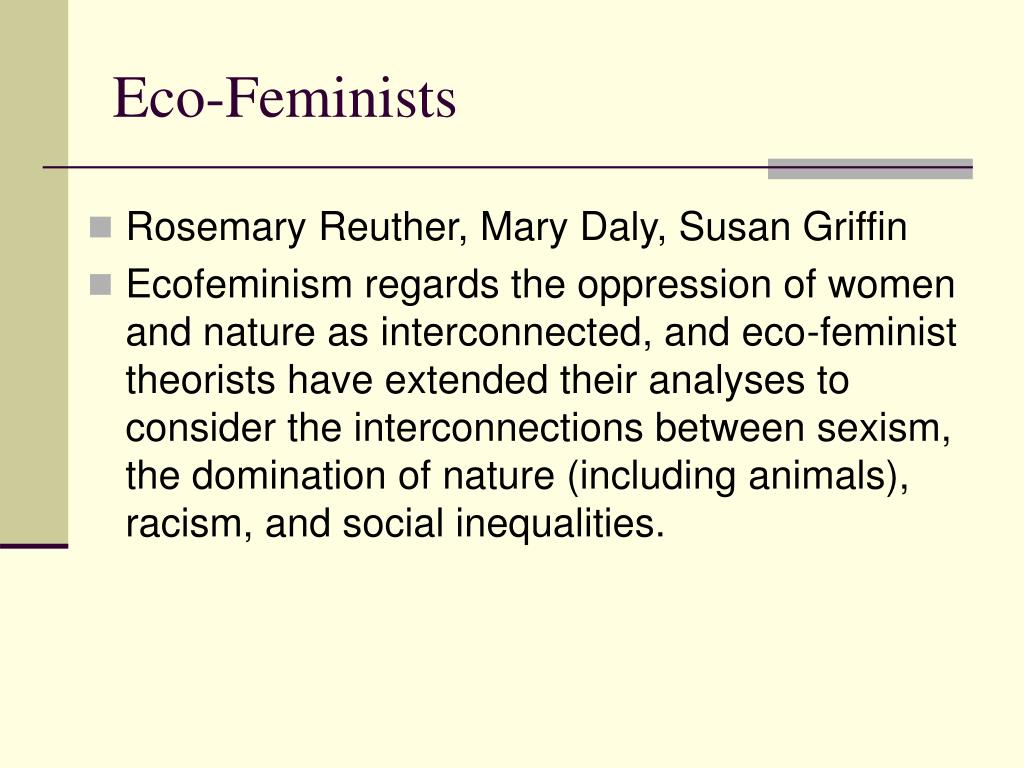The image size is (1024, 768).
Task: Click the word 'theorists' starting third line
Action: [x=200, y=379]
